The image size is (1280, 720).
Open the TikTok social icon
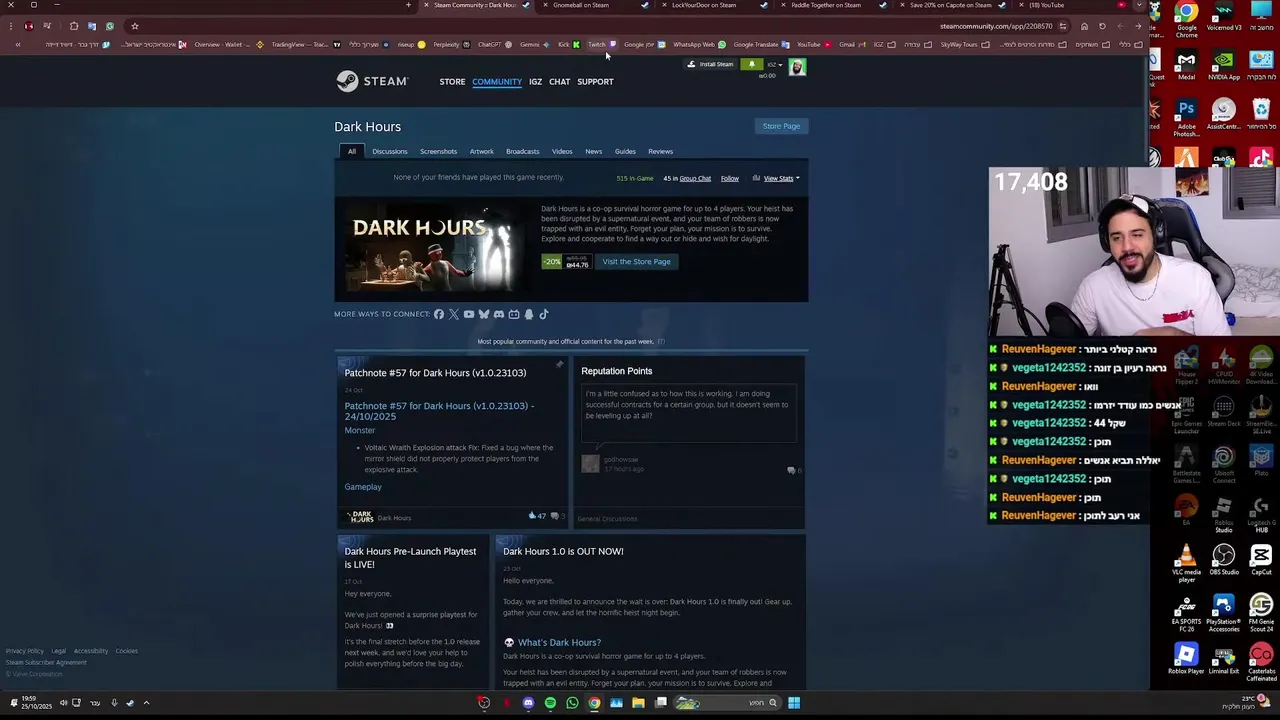click(x=544, y=314)
